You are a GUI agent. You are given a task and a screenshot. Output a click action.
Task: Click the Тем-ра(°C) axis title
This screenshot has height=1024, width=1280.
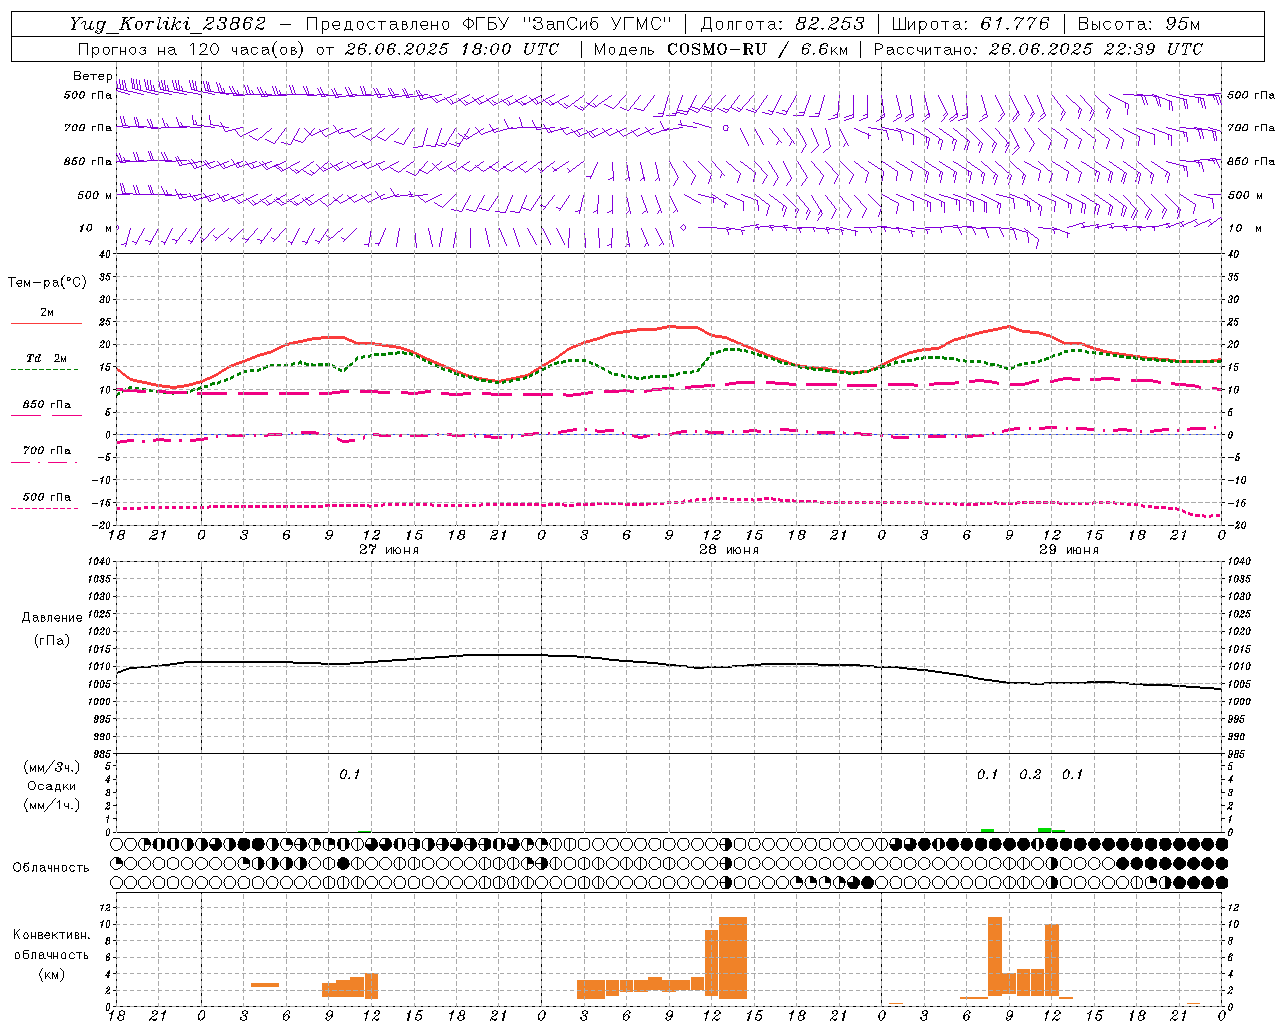[47, 283]
